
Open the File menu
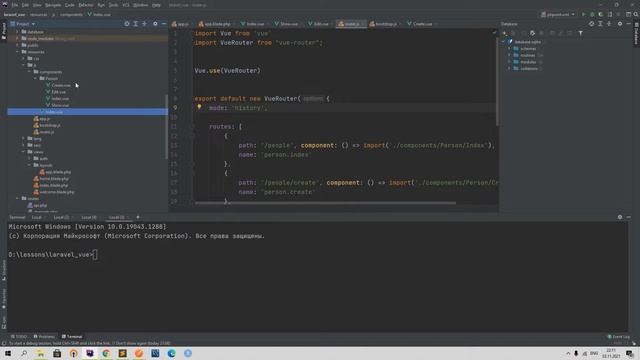pyautogui.click(x=15, y=5)
